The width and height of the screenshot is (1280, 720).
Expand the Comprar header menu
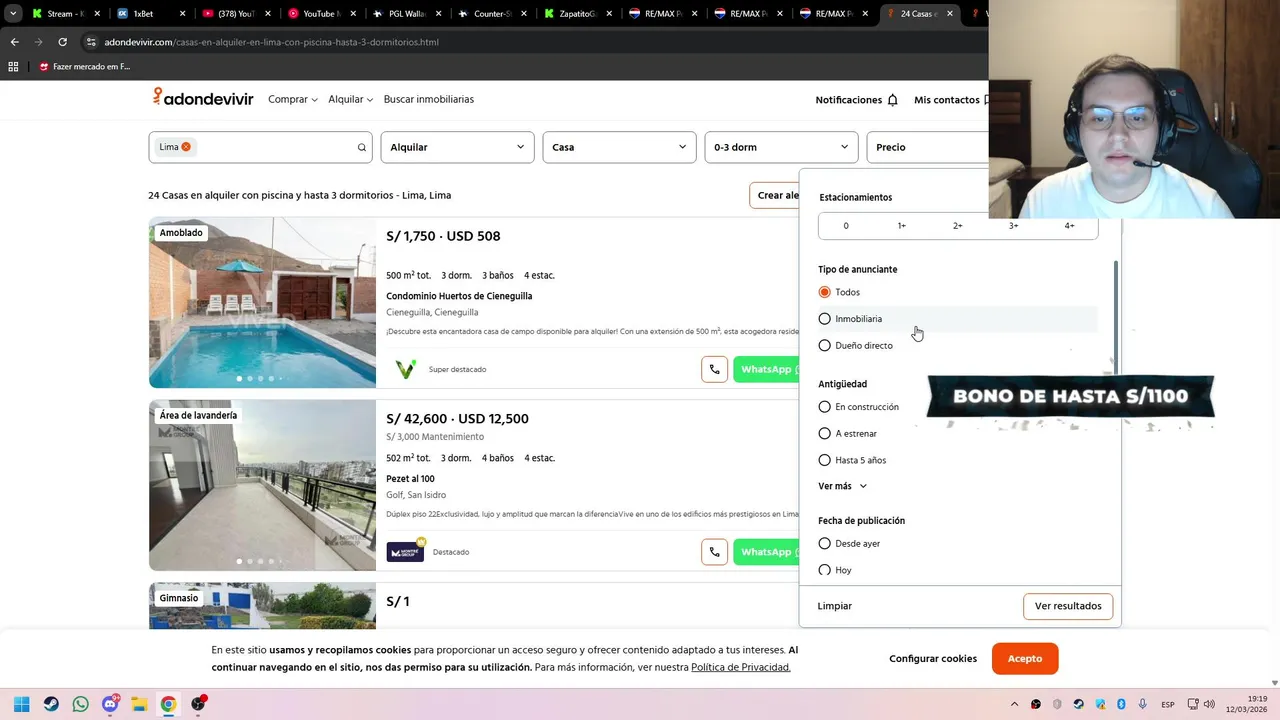point(293,99)
